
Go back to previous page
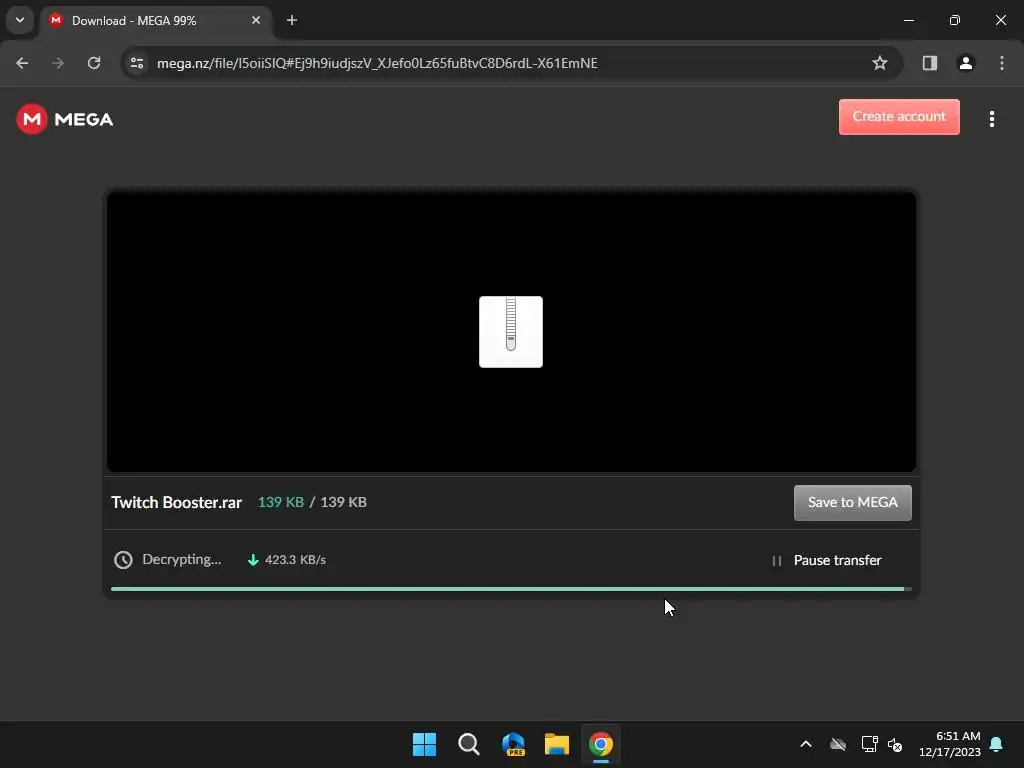click(x=22, y=63)
